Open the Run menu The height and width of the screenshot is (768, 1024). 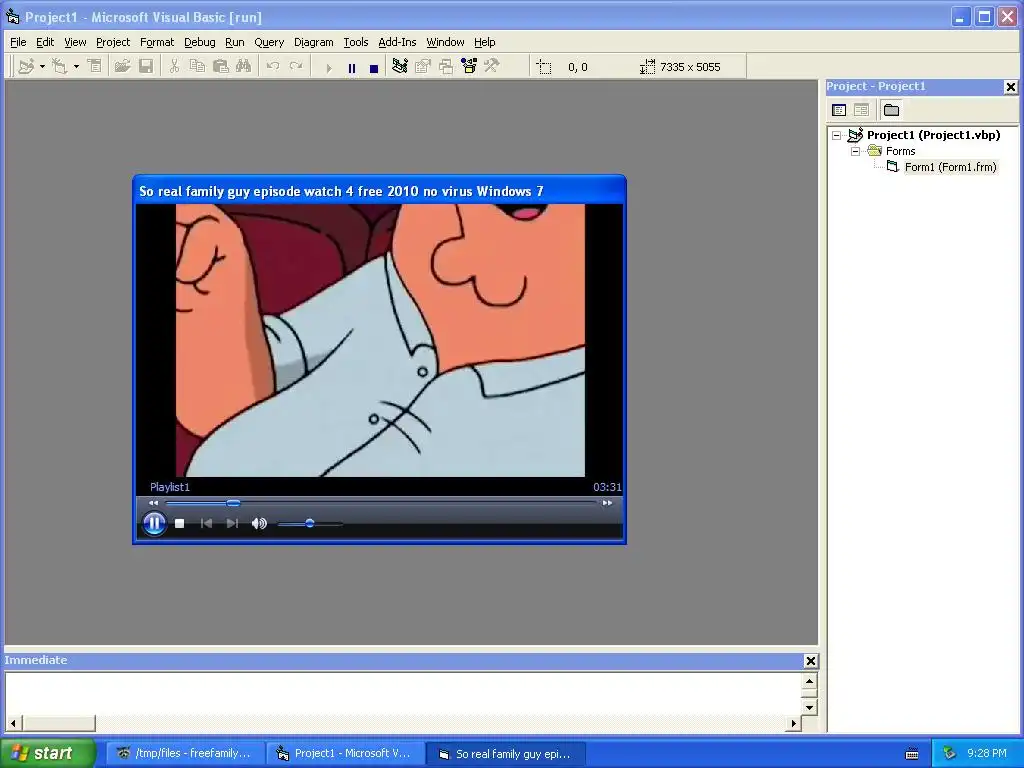pos(234,42)
